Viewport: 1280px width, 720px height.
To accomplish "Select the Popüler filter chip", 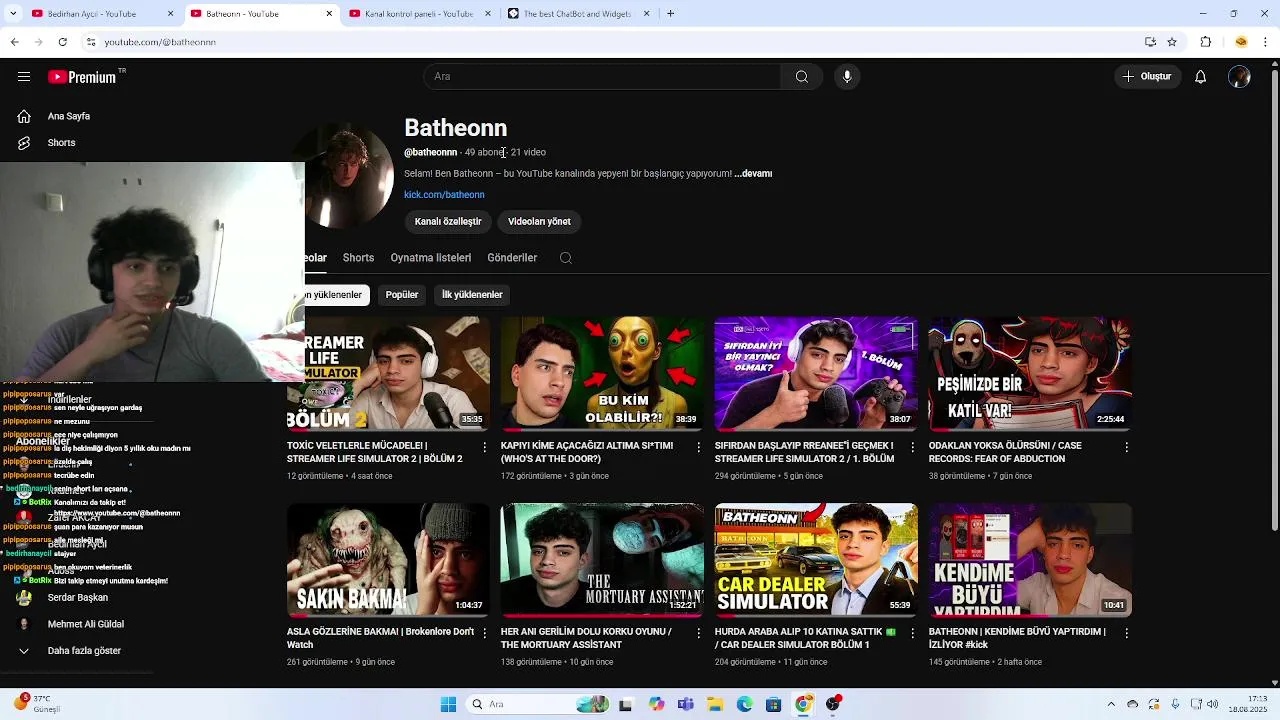I will [402, 295].
